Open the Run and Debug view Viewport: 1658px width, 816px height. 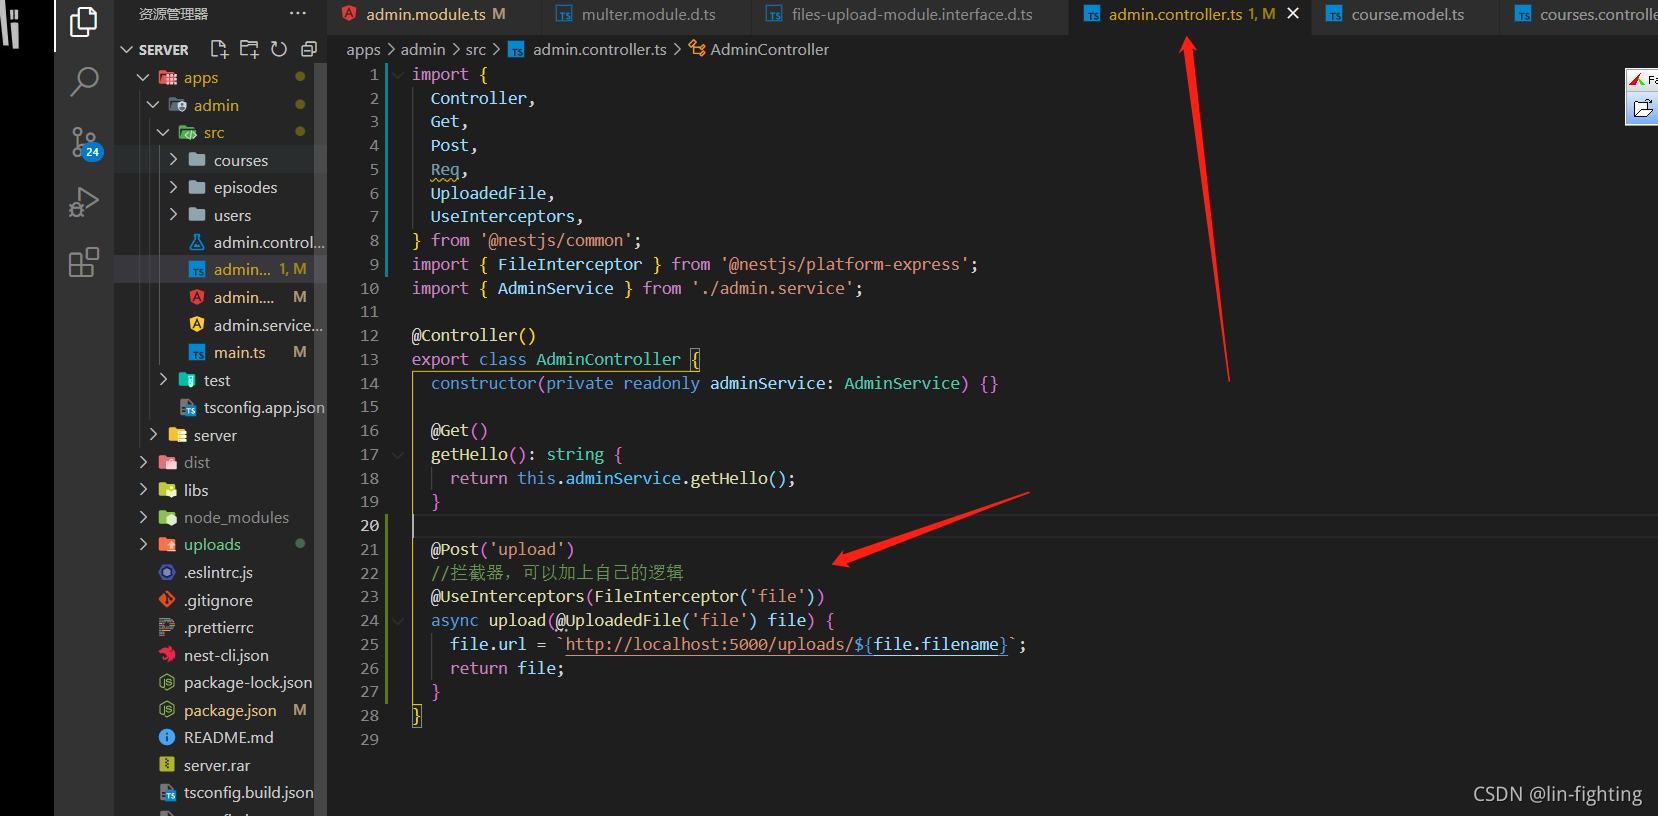pyautogui.click(x=84, y=203)
